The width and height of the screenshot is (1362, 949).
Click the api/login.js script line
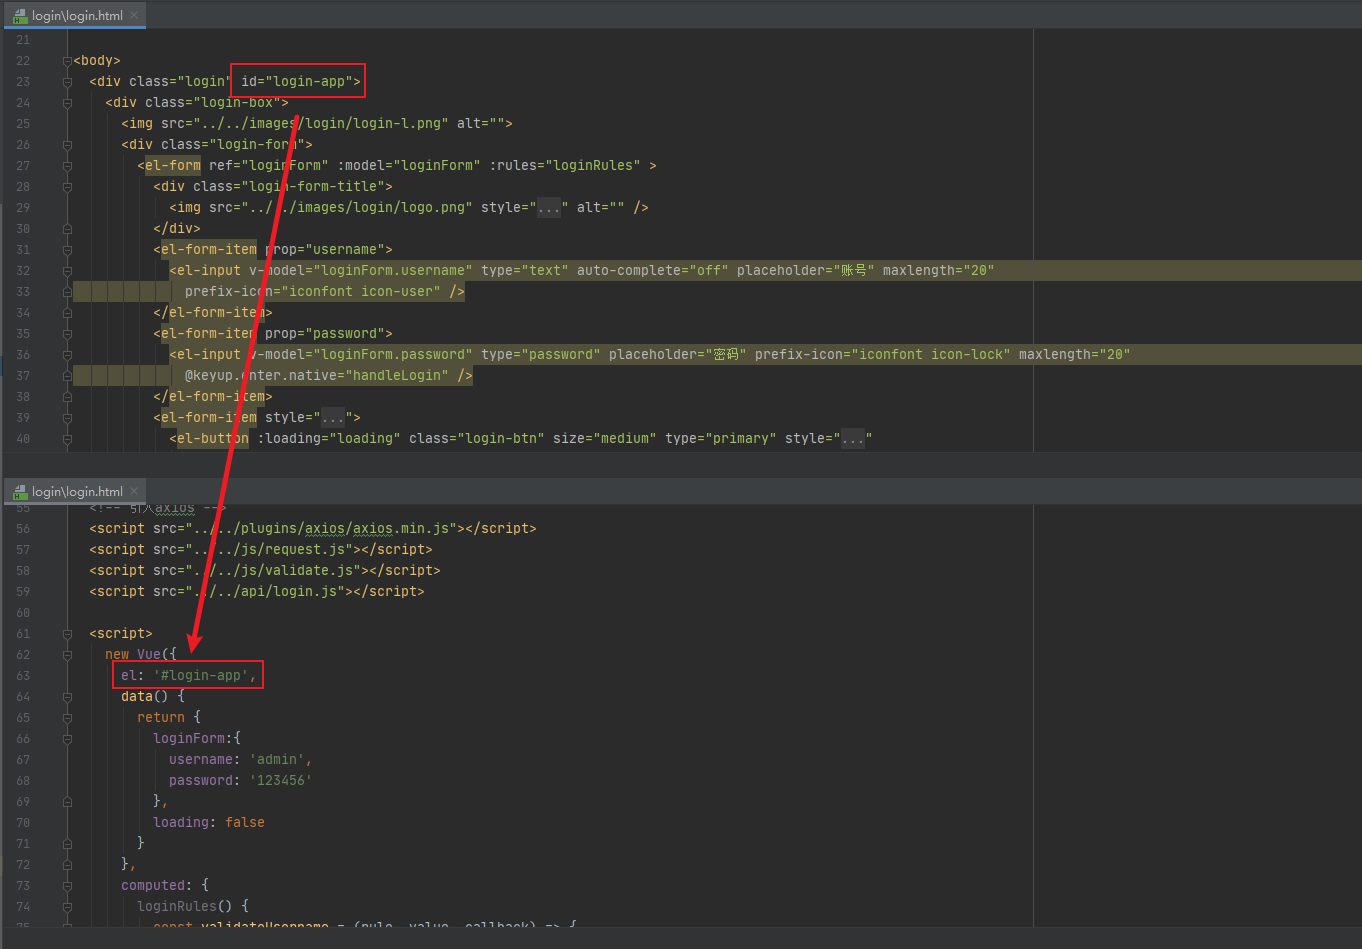coord(257,592)
